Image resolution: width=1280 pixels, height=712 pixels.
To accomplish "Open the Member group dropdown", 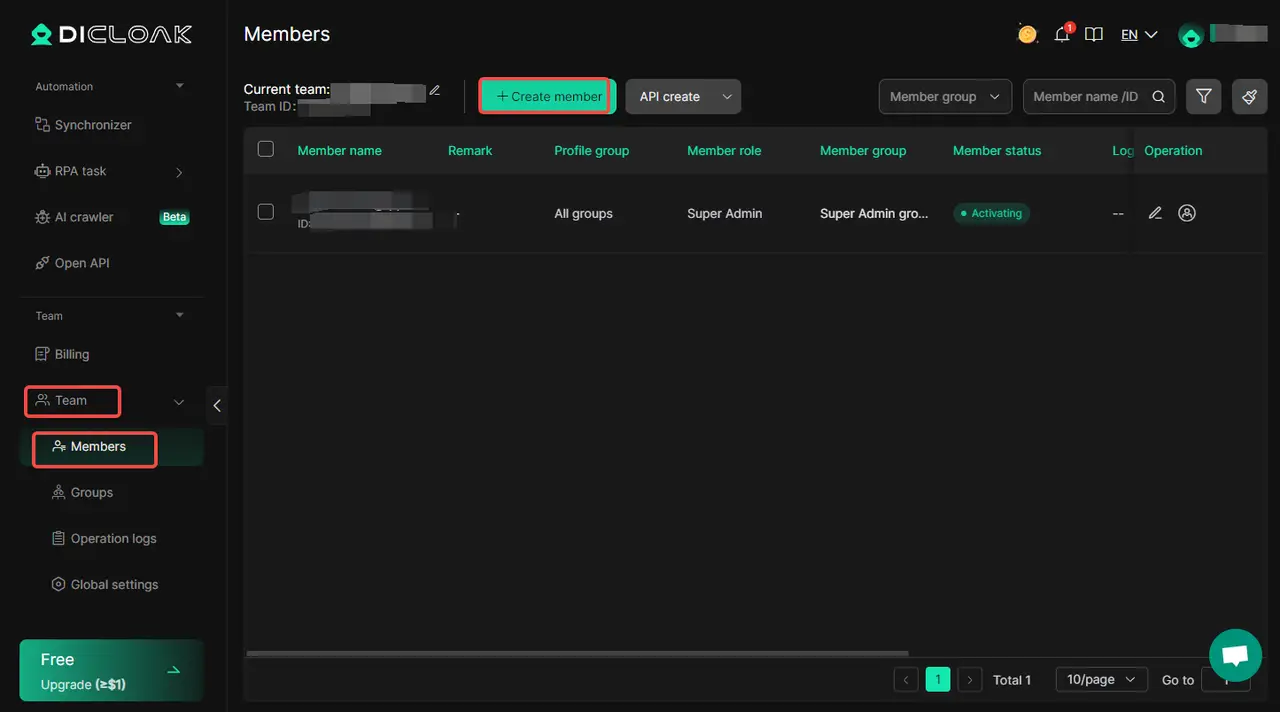I will (944, 97).
